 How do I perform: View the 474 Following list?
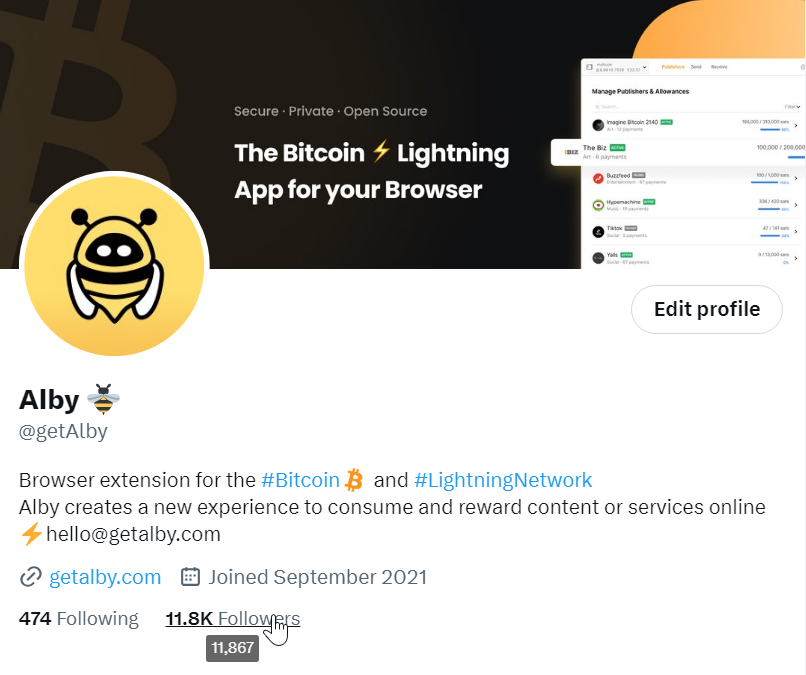coord(79,618)
